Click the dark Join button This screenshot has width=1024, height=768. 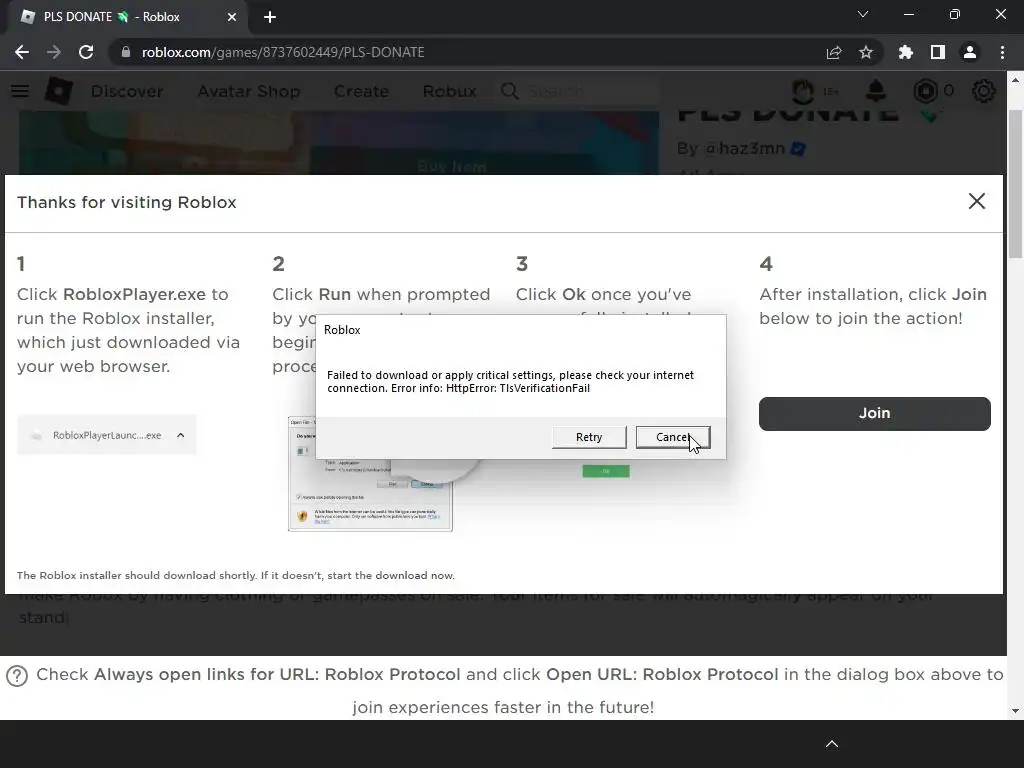(874, 413)
